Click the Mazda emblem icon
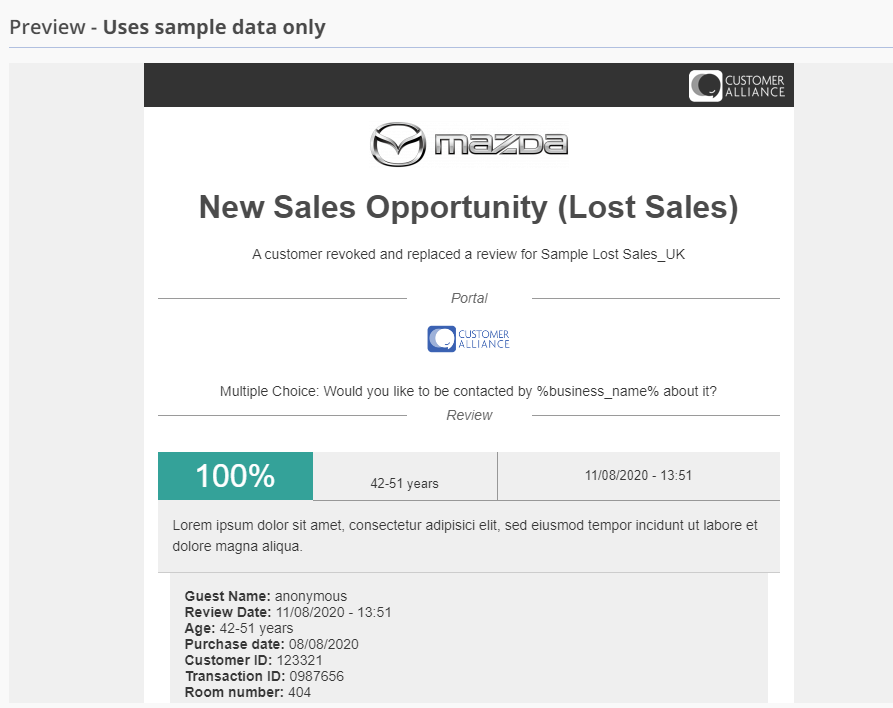Image resolution: width=893 pixels, height=708 pixels. [398, 144]
